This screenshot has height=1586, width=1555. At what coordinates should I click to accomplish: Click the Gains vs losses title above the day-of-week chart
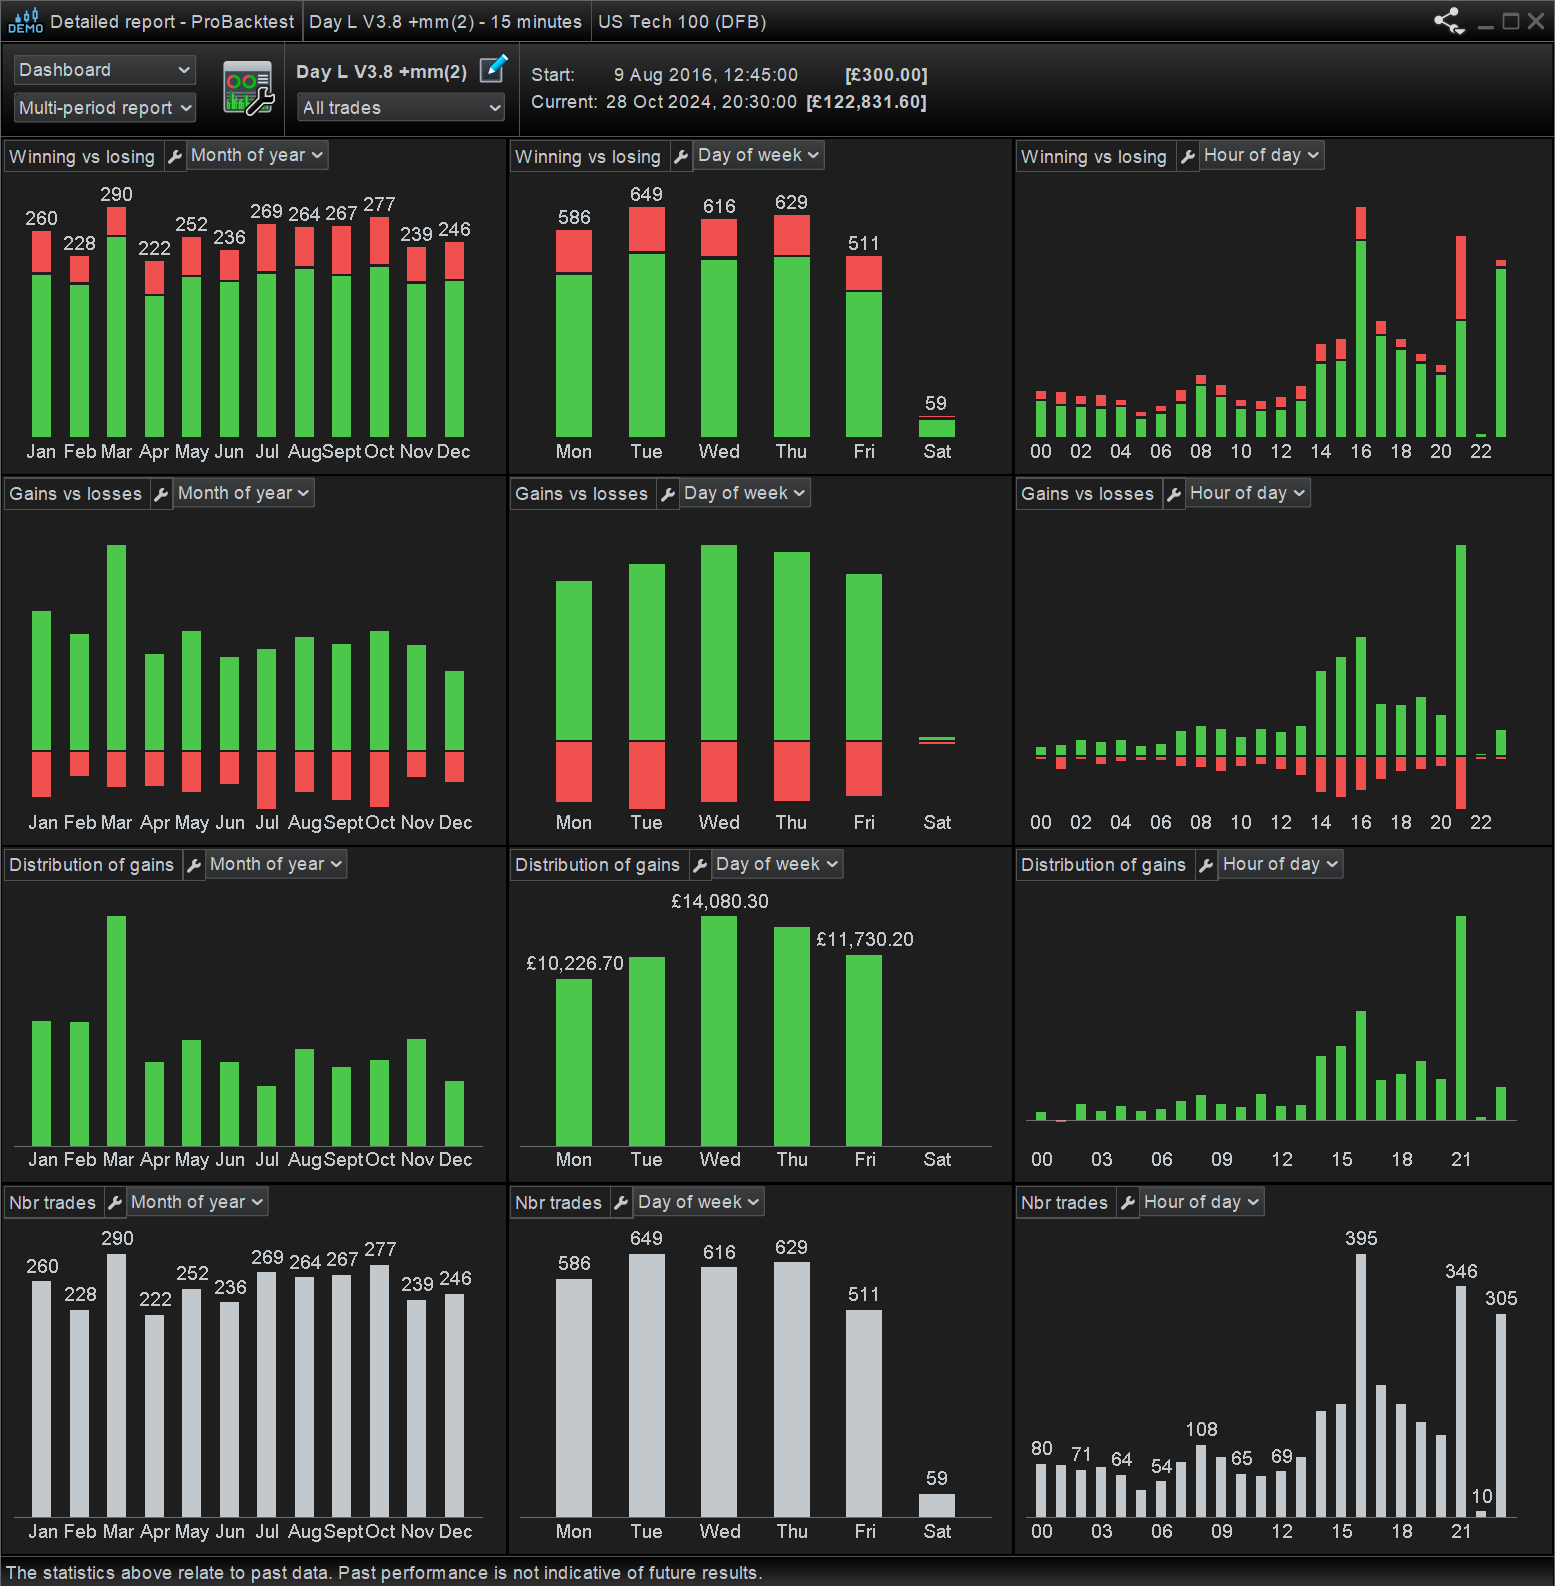(x=581, y=494)
